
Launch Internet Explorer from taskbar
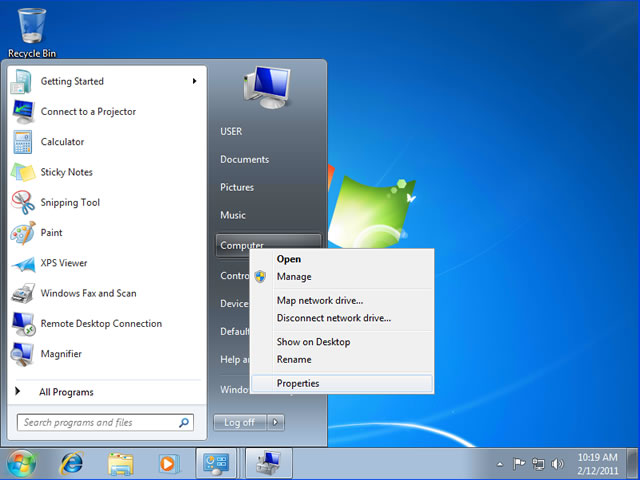(72, 464)
